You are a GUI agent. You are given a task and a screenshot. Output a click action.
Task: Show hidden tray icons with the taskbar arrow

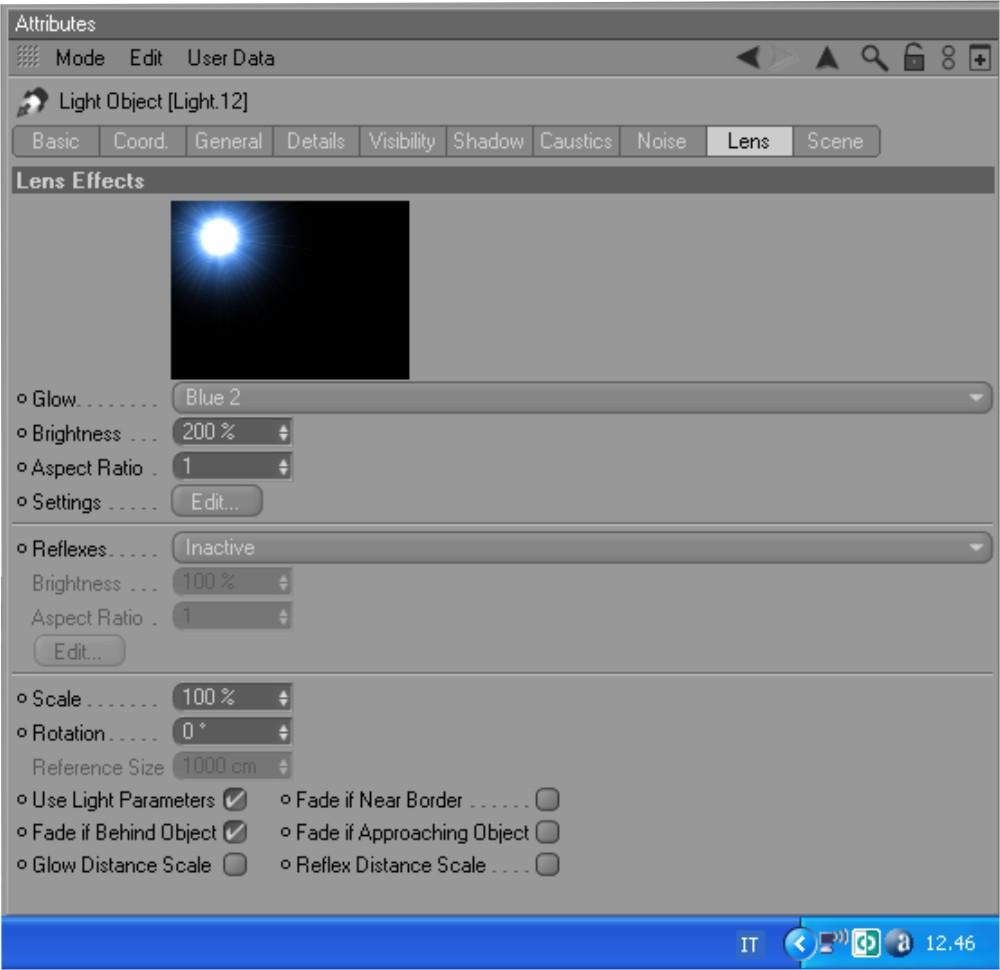click(x=800, y=943)
